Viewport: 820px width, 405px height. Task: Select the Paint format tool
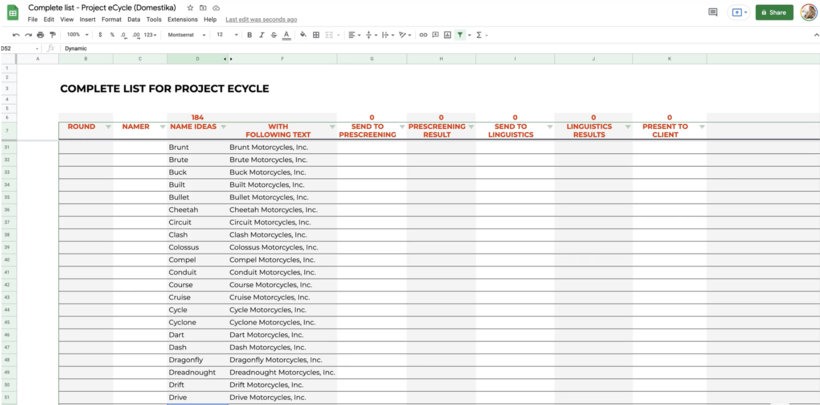click(x=52, y=35)
